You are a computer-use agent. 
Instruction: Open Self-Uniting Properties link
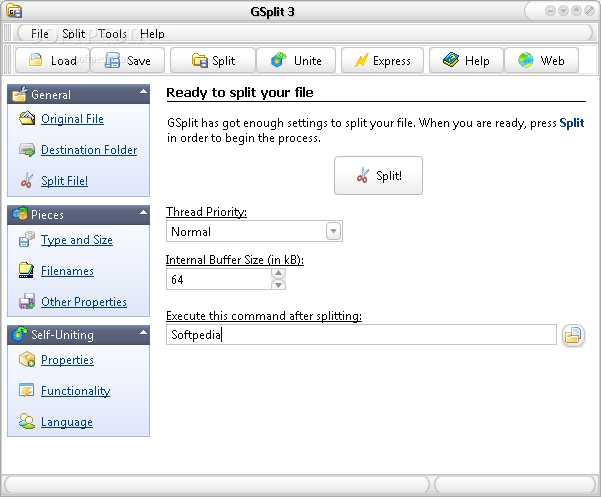tap(67, 360)
